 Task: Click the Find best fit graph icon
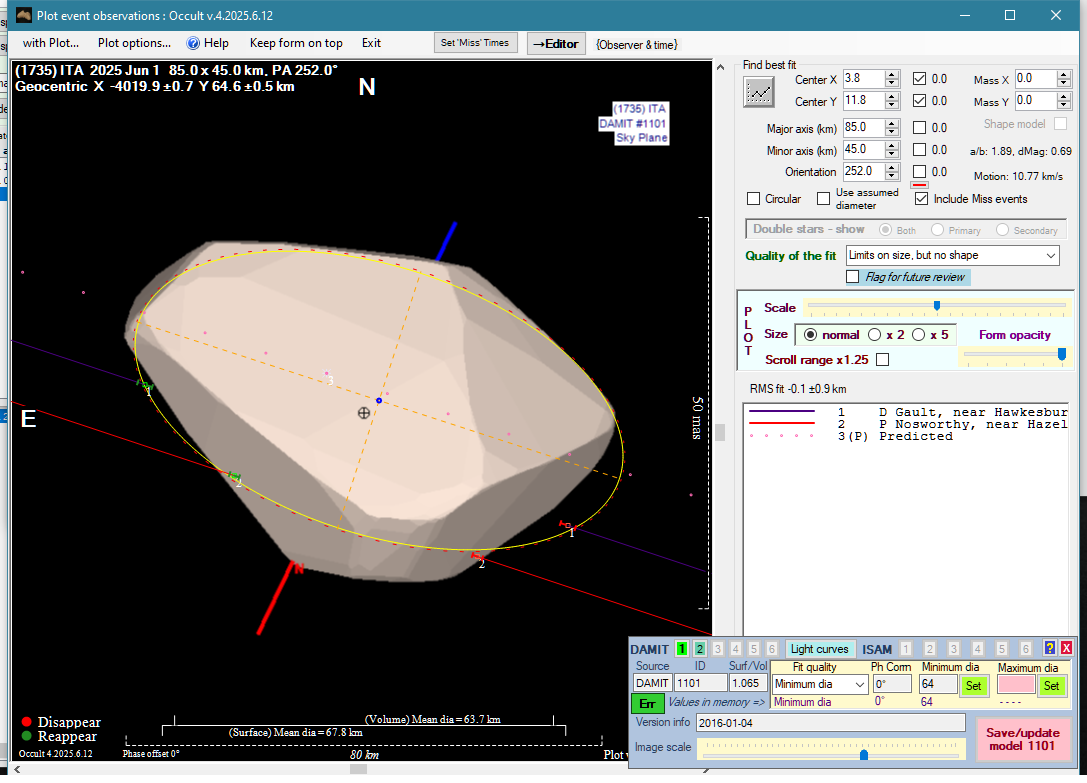coord(760,92)
